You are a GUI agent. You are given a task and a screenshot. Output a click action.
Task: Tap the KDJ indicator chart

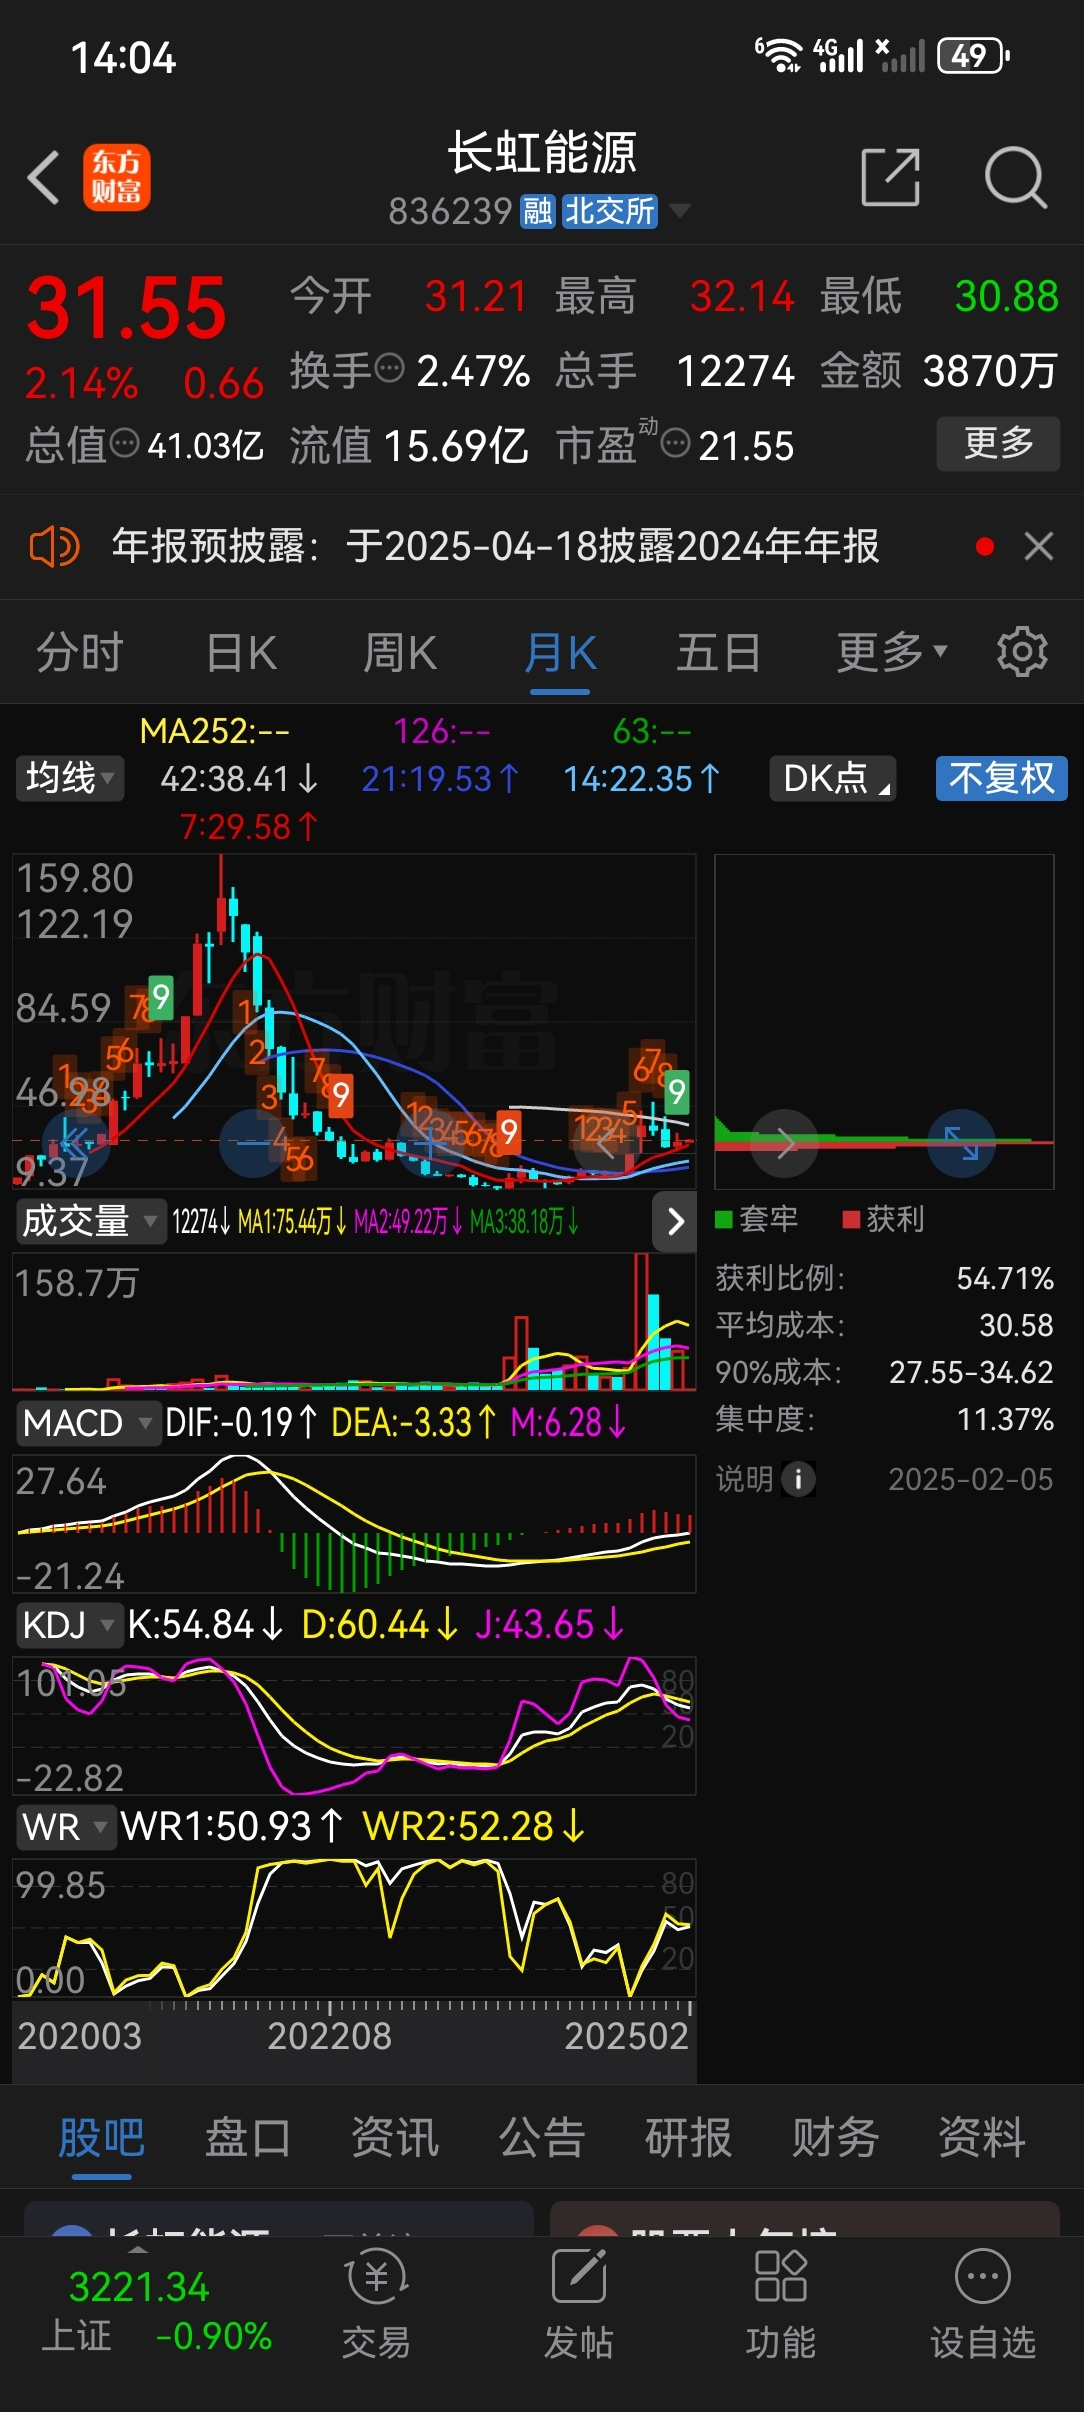354,1726
